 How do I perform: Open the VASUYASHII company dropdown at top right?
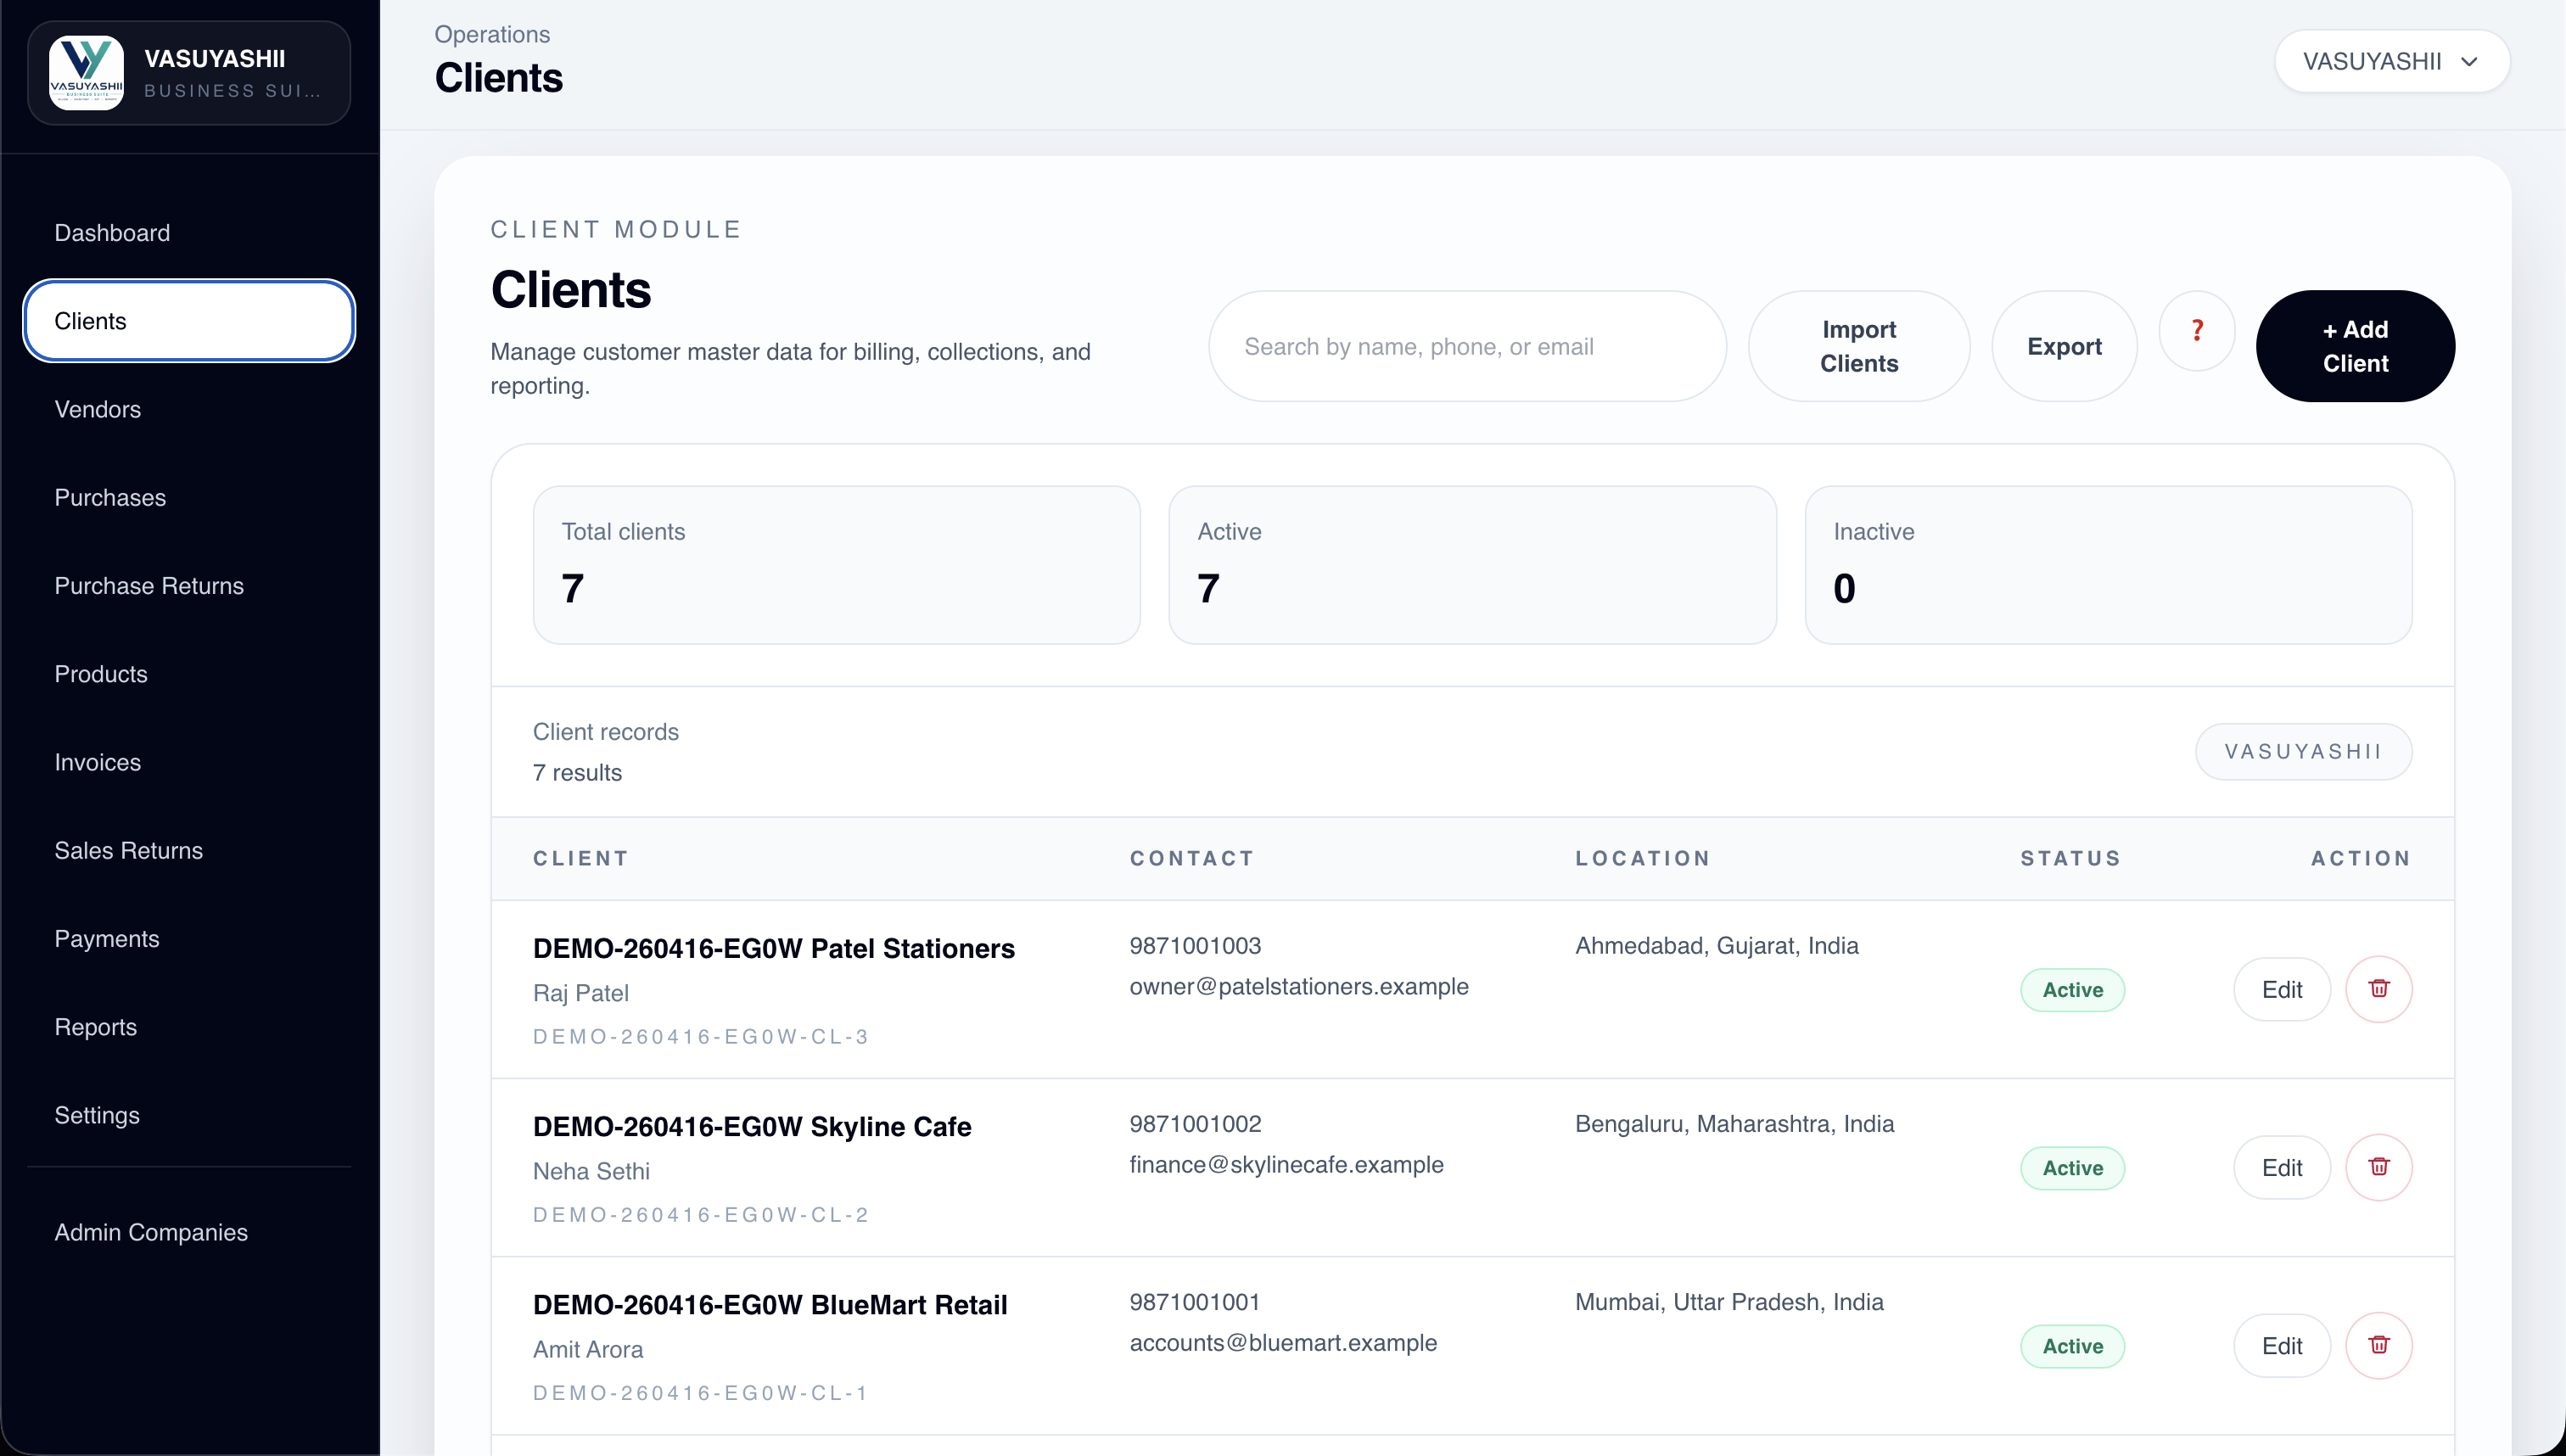2392,62
